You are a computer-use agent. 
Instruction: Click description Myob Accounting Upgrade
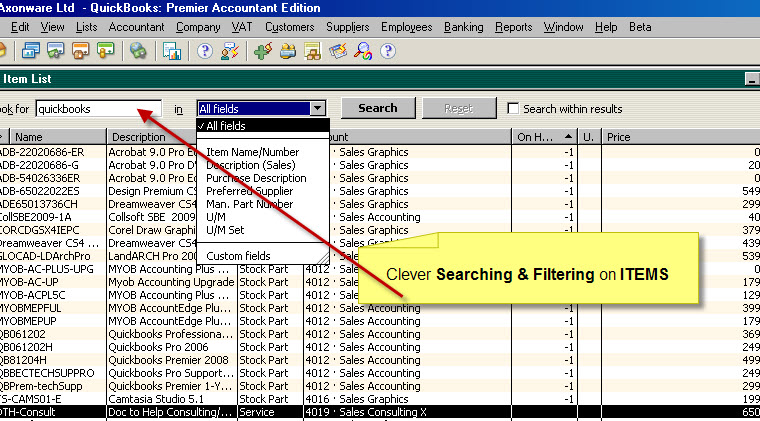171,282
